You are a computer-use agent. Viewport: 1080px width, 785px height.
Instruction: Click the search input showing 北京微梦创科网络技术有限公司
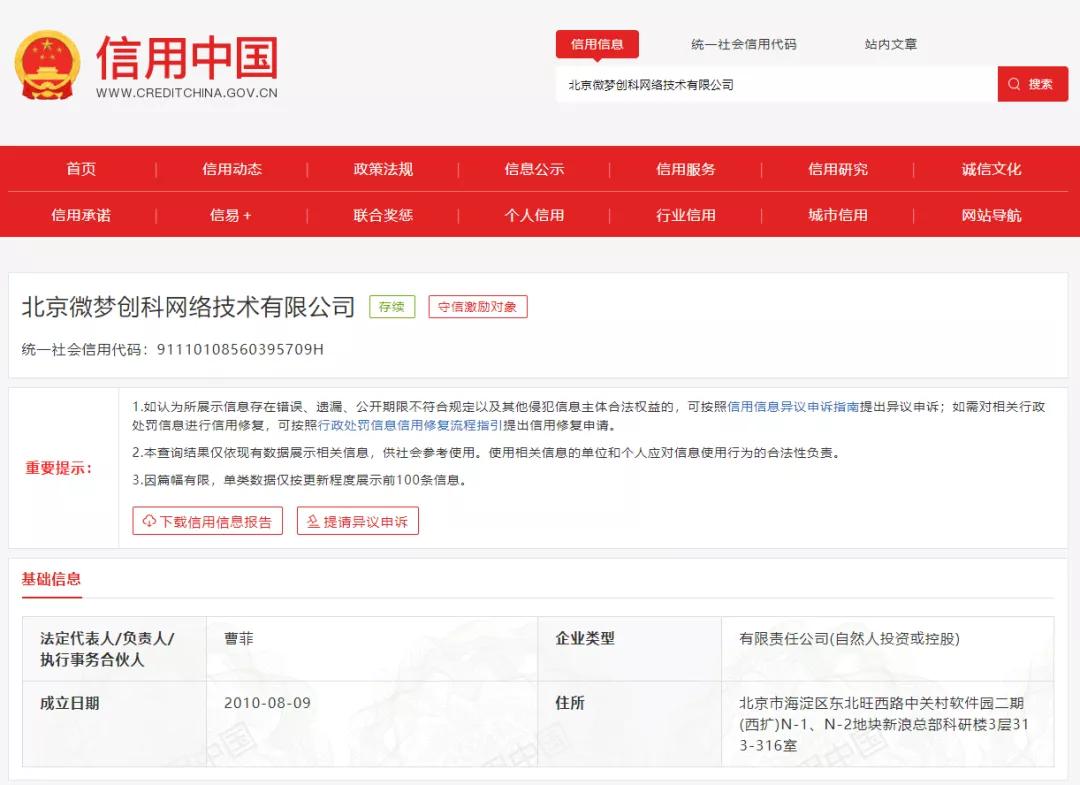pyautogui.click(x=770, y=84)
